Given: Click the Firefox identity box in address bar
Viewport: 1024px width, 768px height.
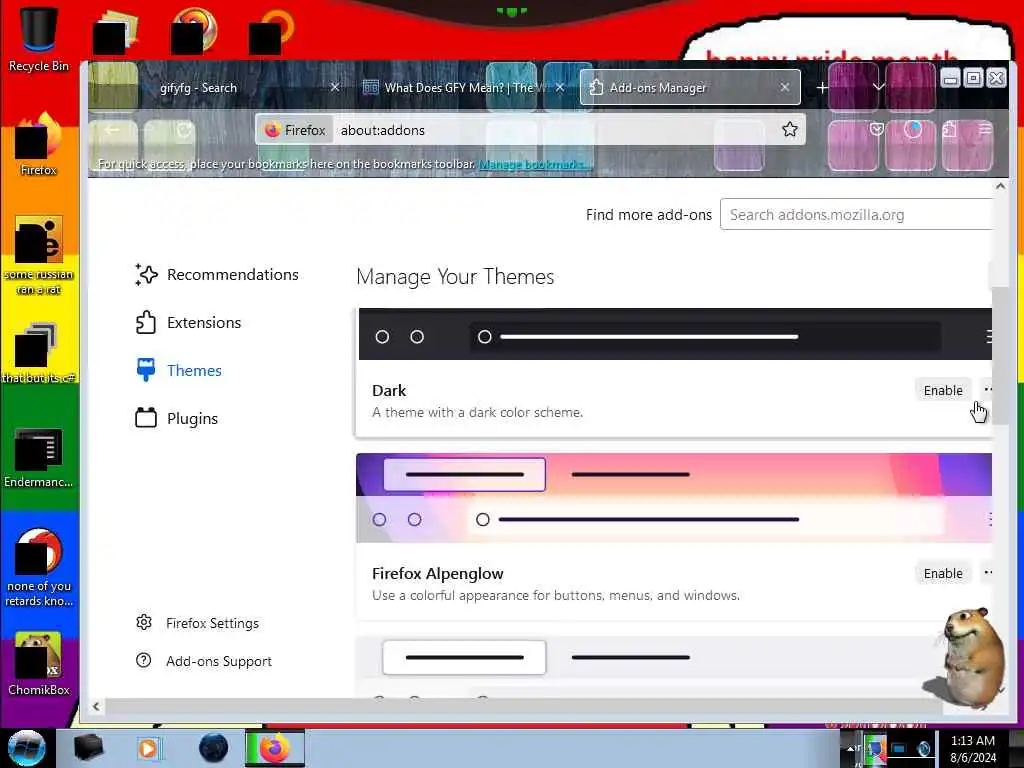Looking at the screenshot, I should pos(295,130).
